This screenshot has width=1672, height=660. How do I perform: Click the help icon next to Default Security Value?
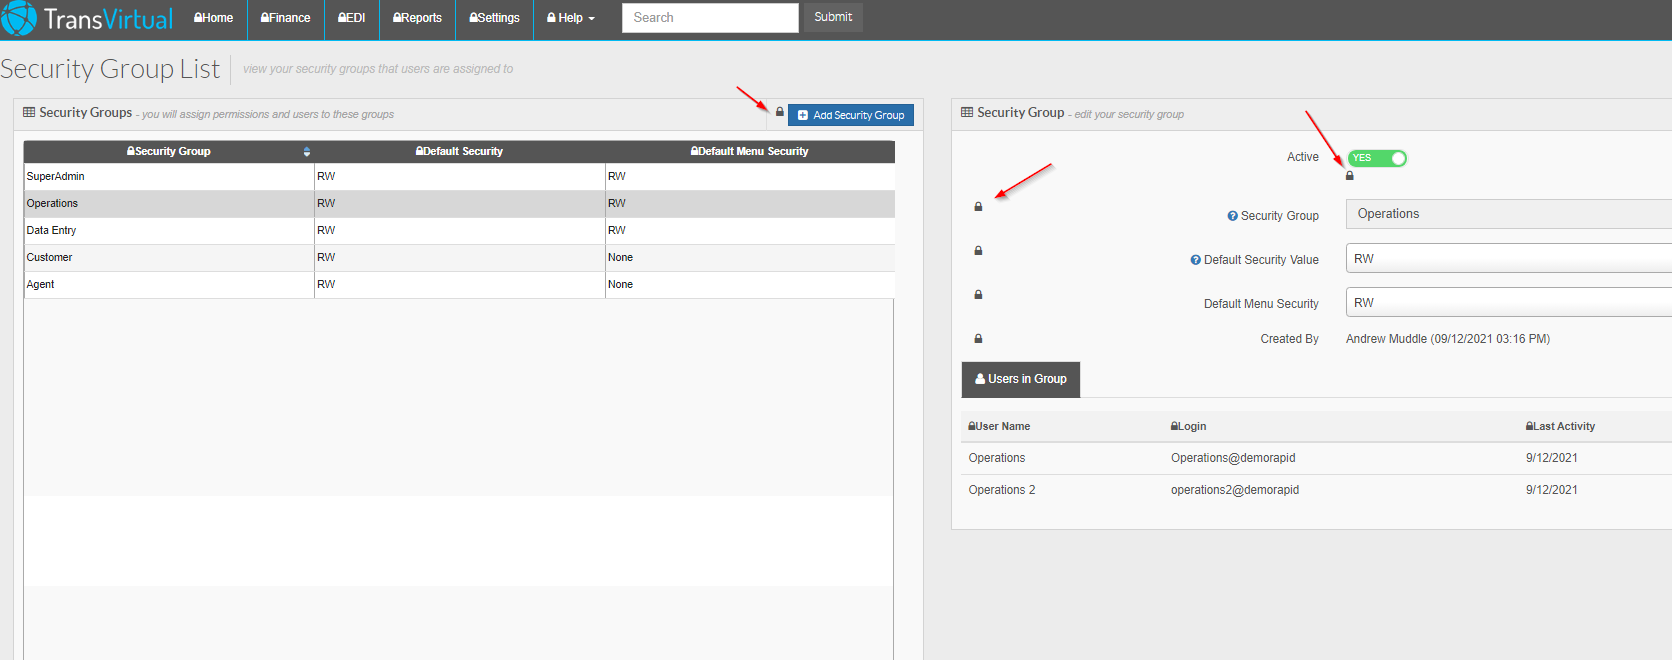1195,260
